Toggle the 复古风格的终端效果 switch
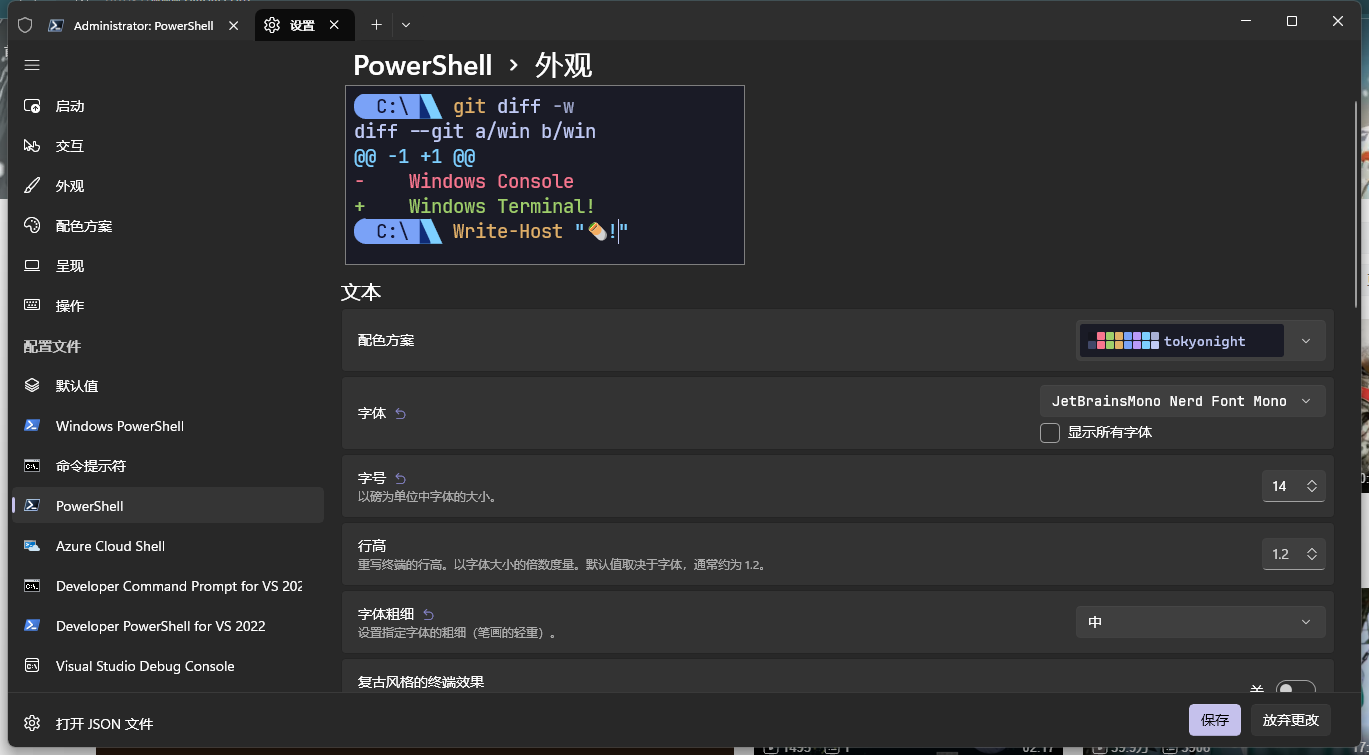 pos(1295,689)
